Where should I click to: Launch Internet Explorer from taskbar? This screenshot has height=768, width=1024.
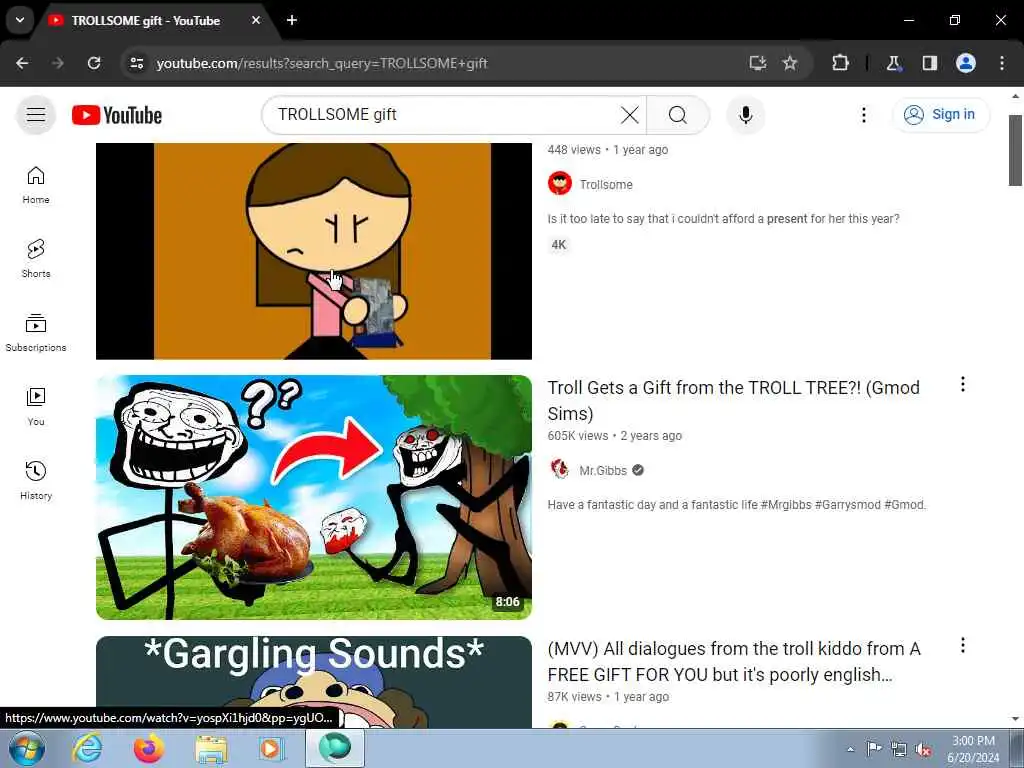[x=87, y=749]
